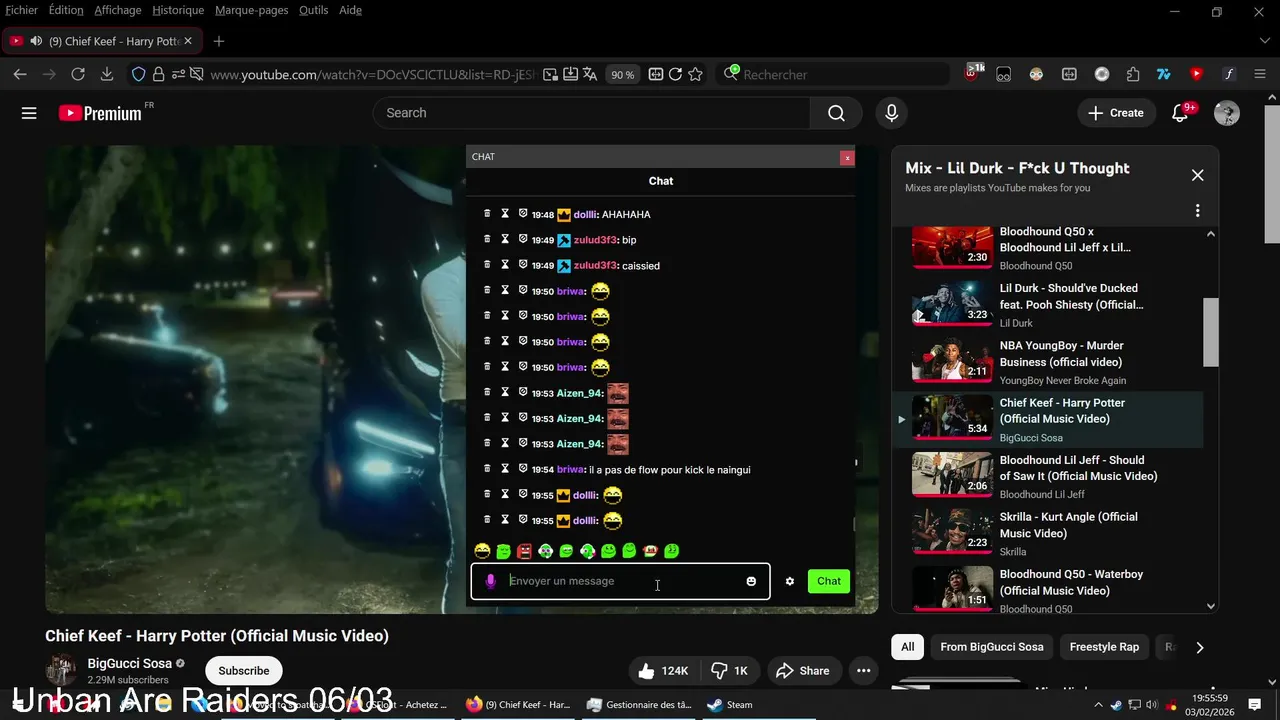The width and height of the screenshot is (1280, 720).
Task: Click hourglass icon on the 'il a pas de flow' message
Action: [x=505, y=469]
